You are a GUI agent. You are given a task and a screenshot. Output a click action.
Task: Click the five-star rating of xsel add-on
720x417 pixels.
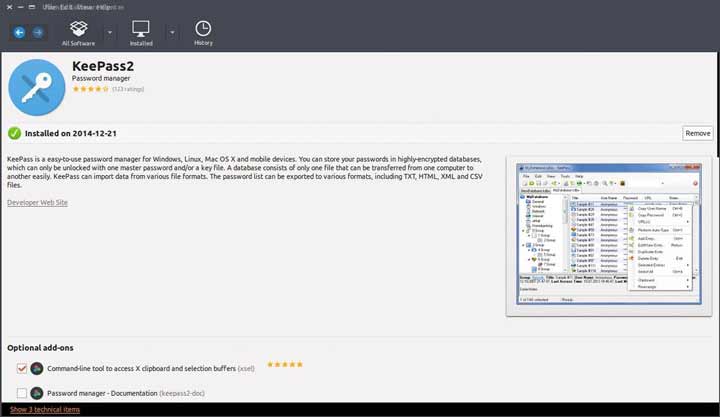(285, 365)
